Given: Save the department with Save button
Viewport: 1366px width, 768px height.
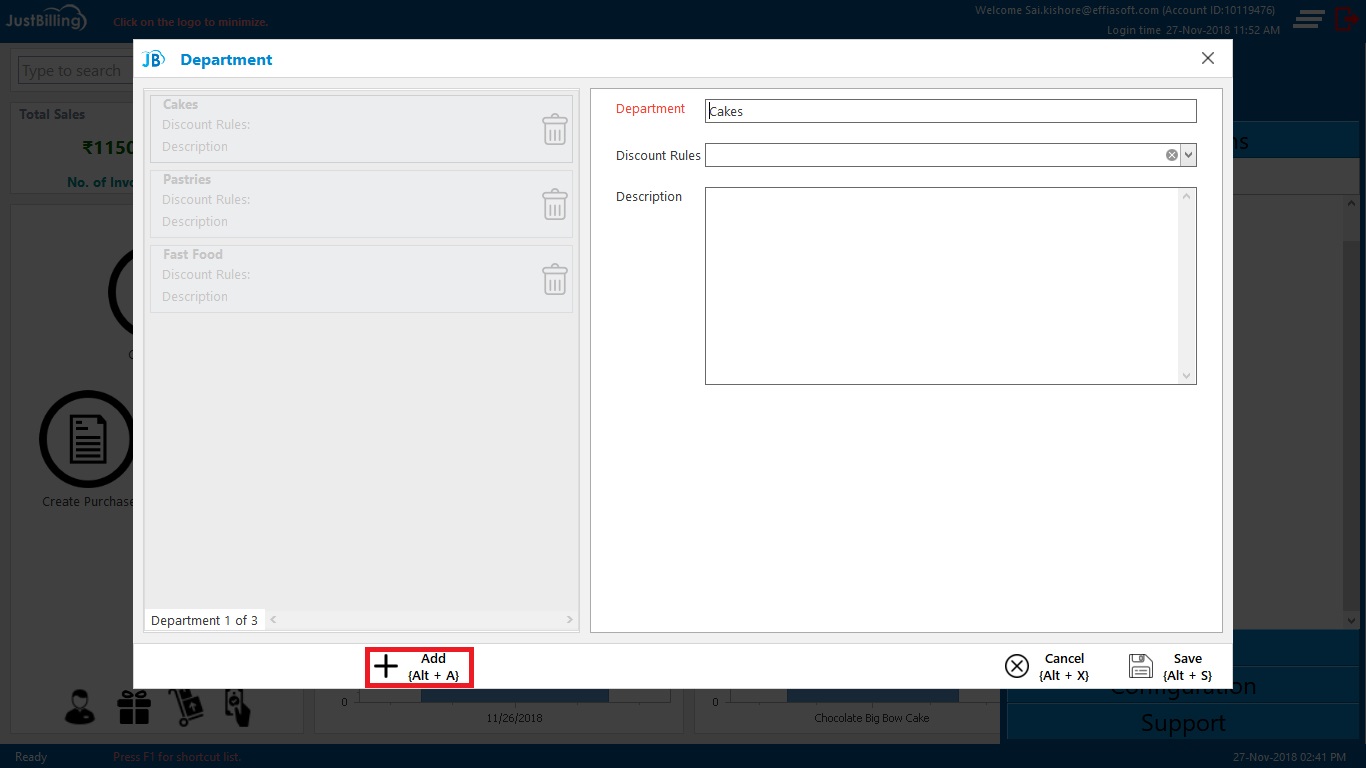Looking at the screenshot, I should tap(1171, 667).
